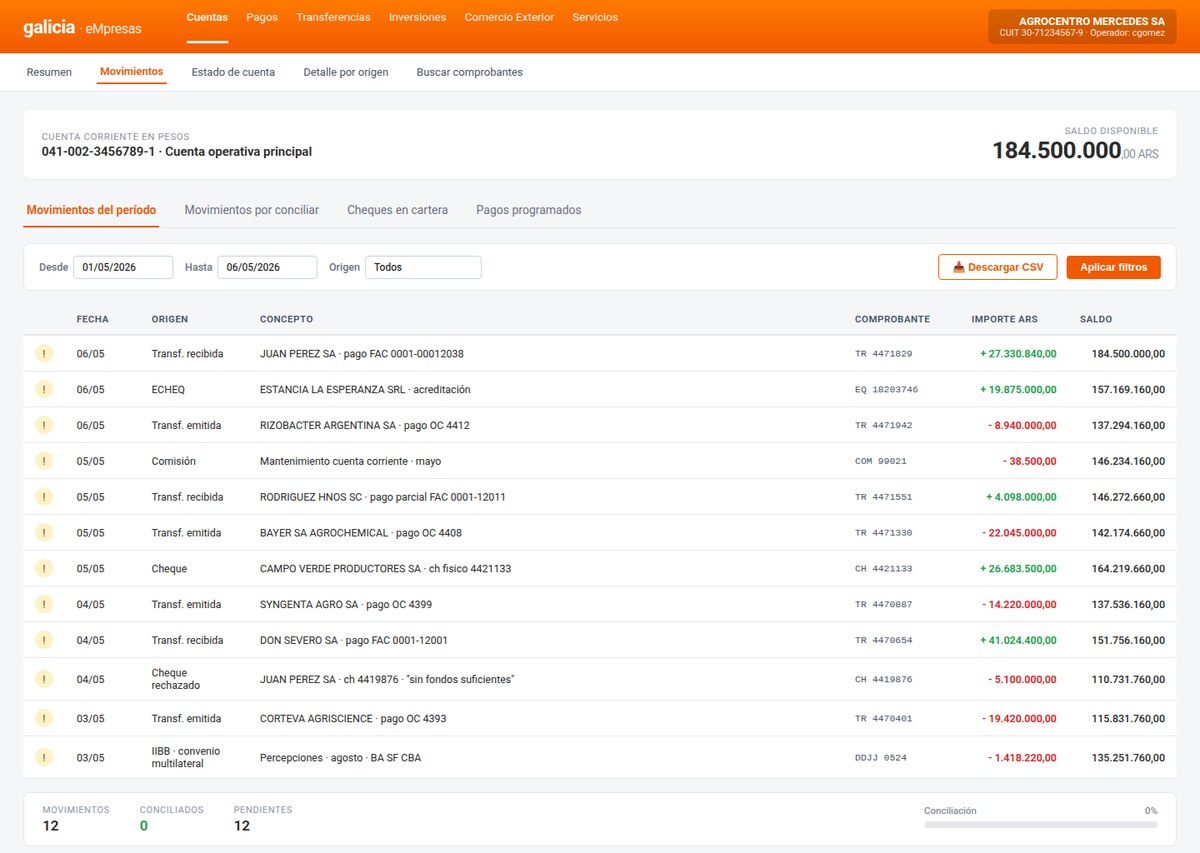Click the concept SYNGENTA AGRO SA pago OC 4399
This screenshot has height=853, width=1200.
click(345, 605)
